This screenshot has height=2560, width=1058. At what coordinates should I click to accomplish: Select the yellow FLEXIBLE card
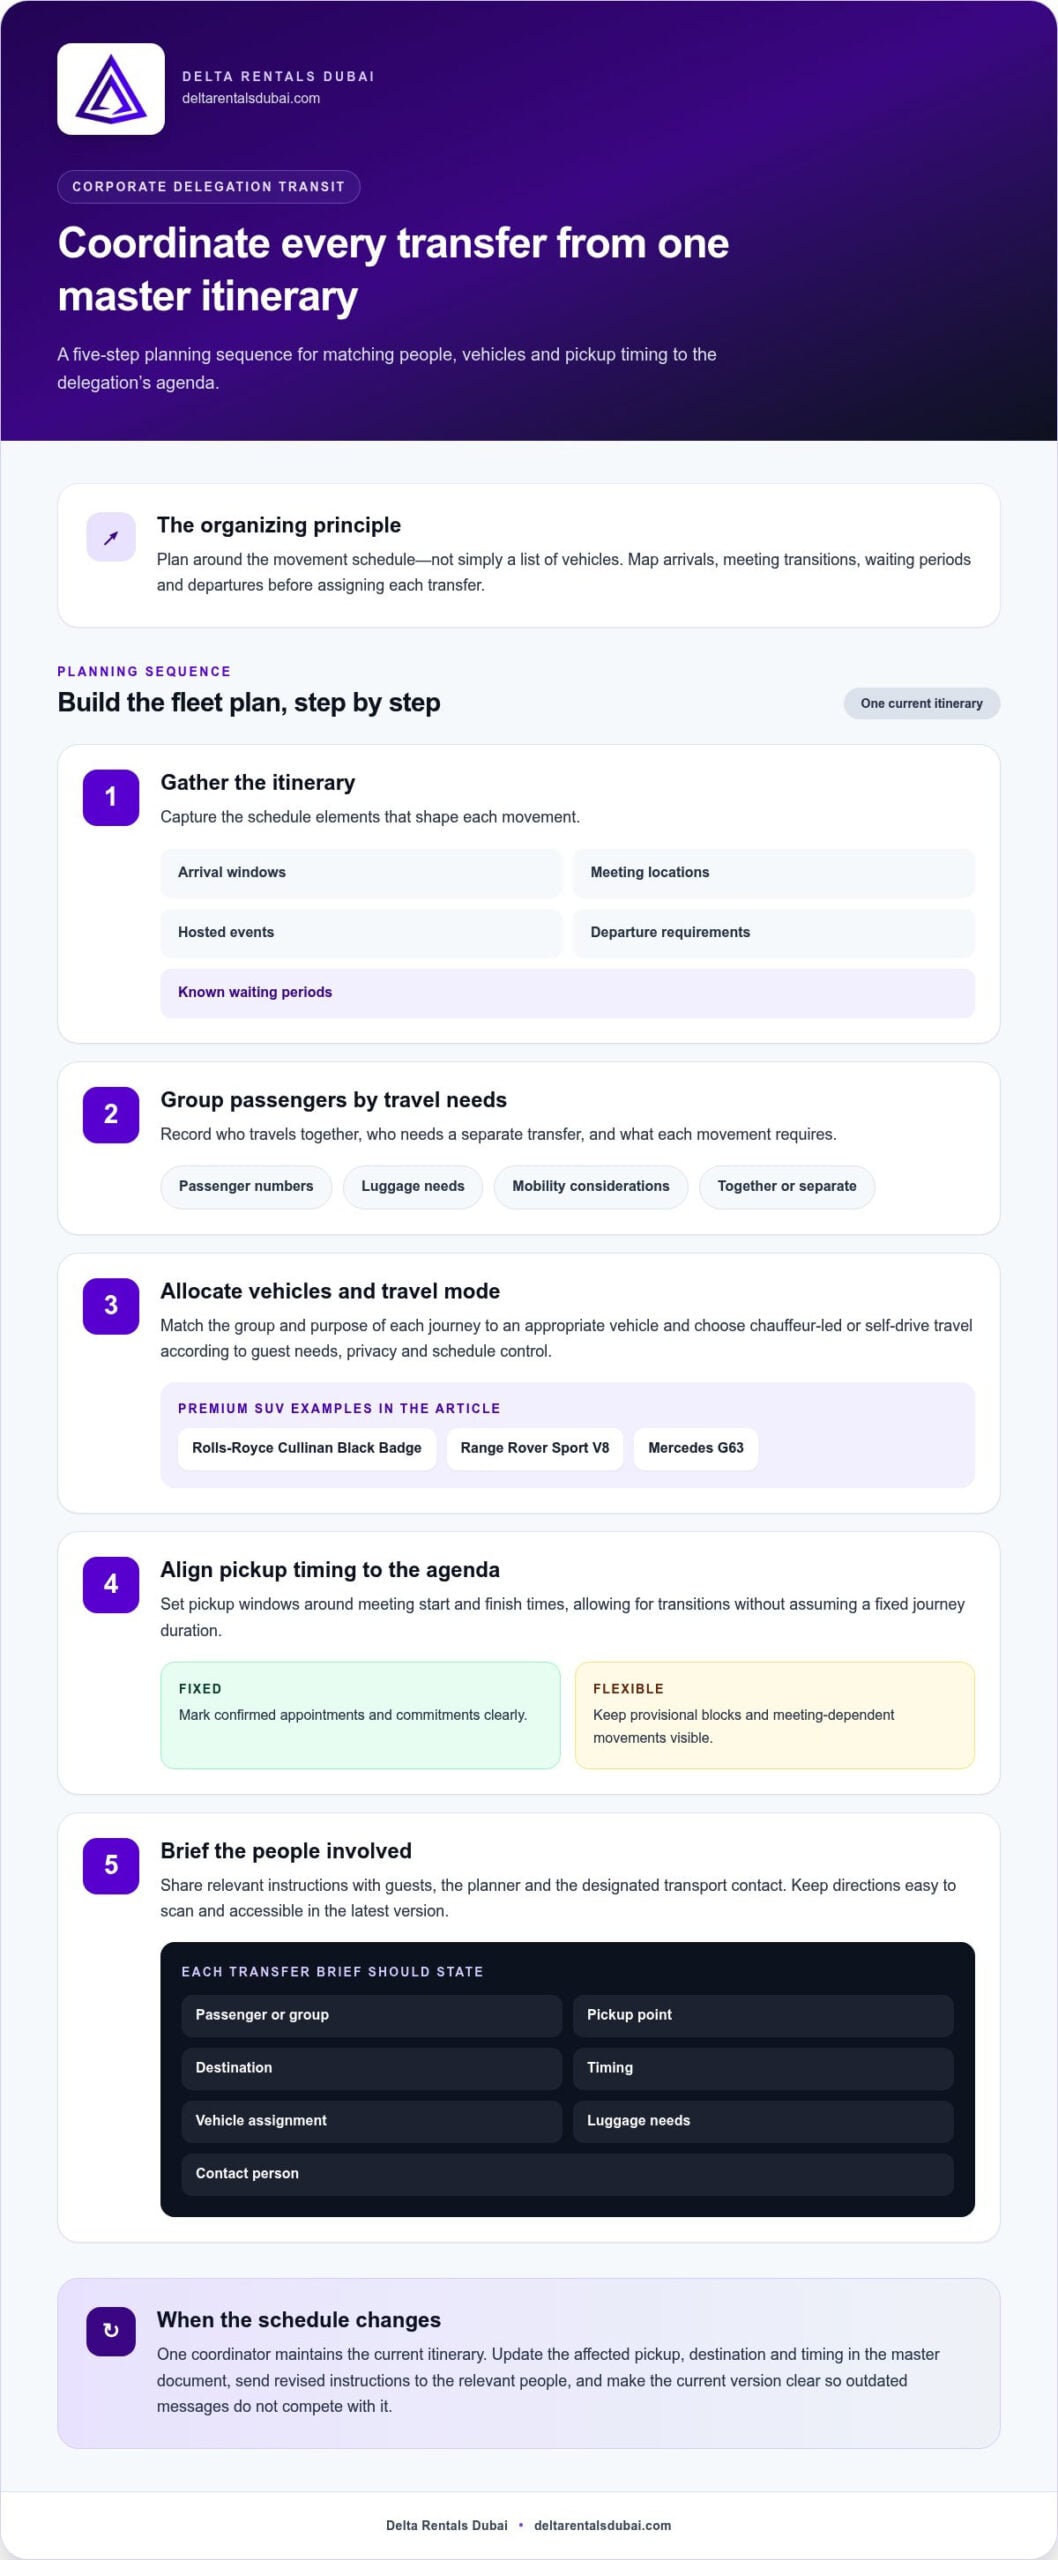point(775,1715)
